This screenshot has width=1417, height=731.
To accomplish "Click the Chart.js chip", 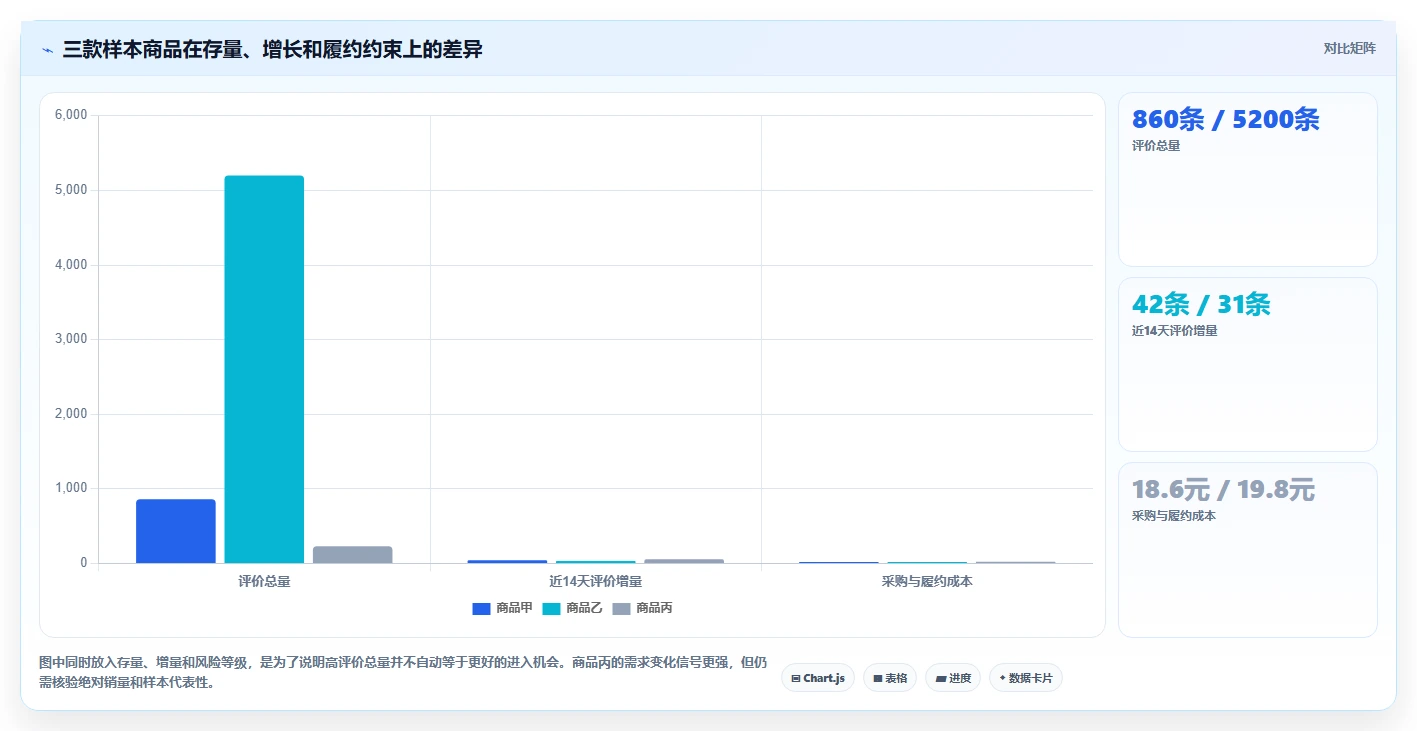I will (x=817, y=678).
